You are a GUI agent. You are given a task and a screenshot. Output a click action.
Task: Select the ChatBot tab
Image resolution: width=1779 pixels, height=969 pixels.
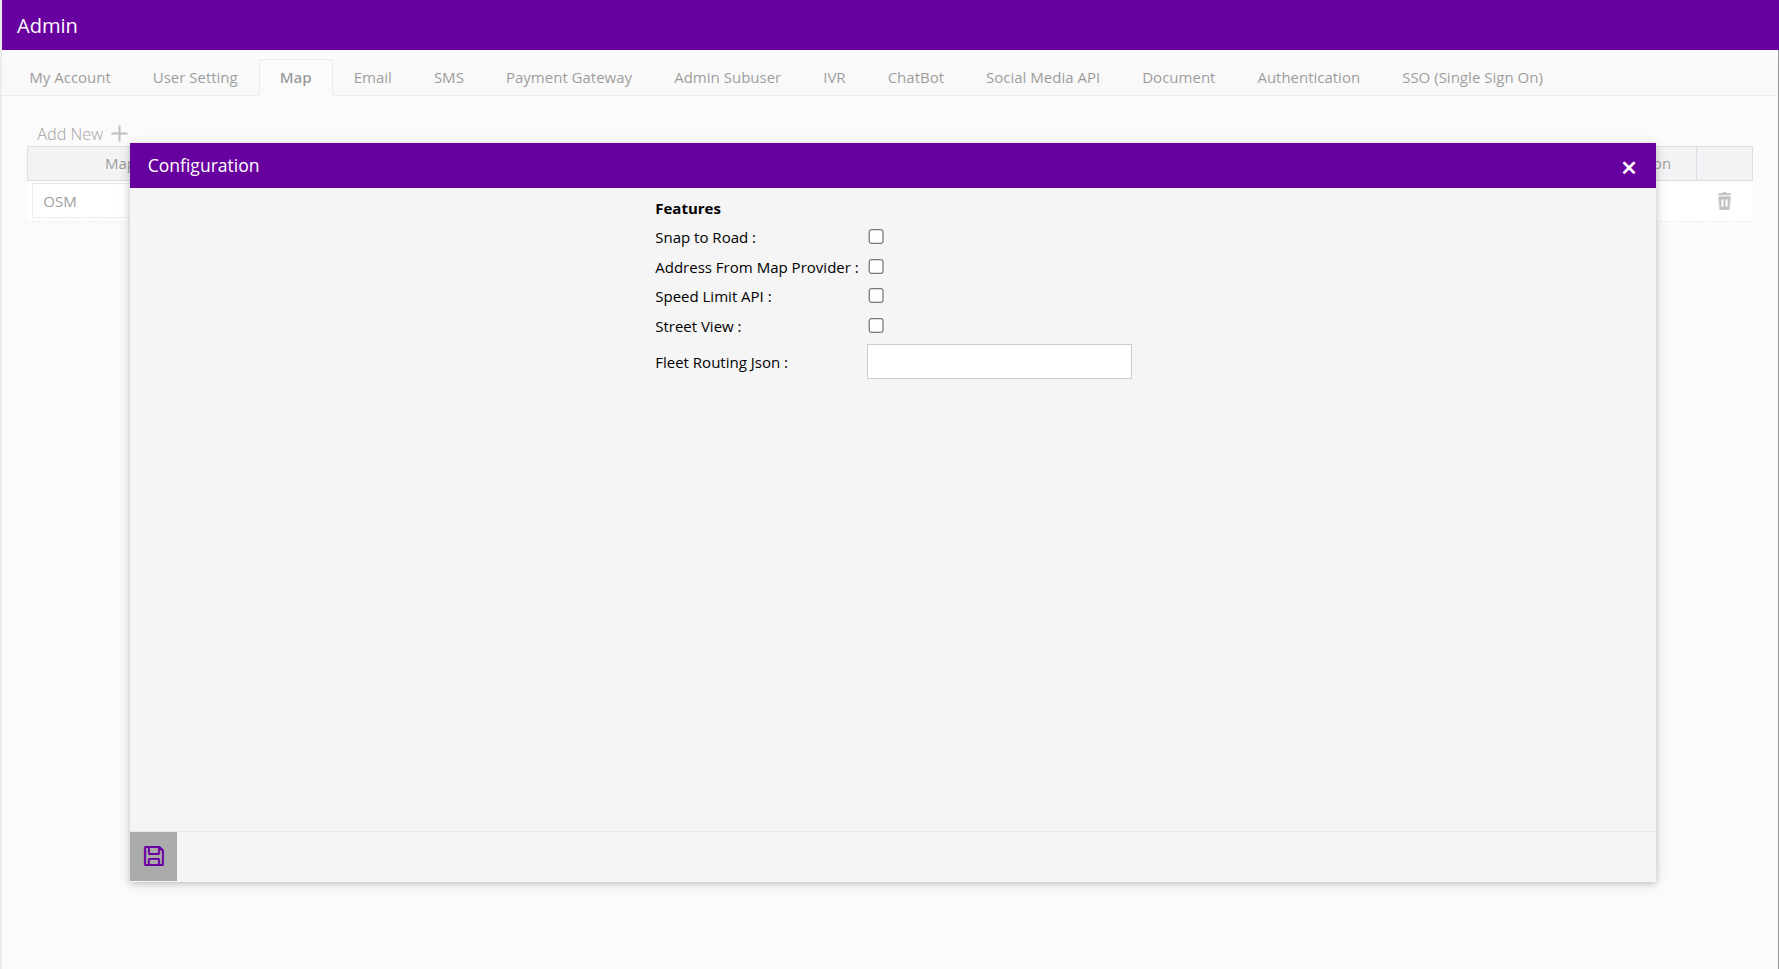pos(915,78)
